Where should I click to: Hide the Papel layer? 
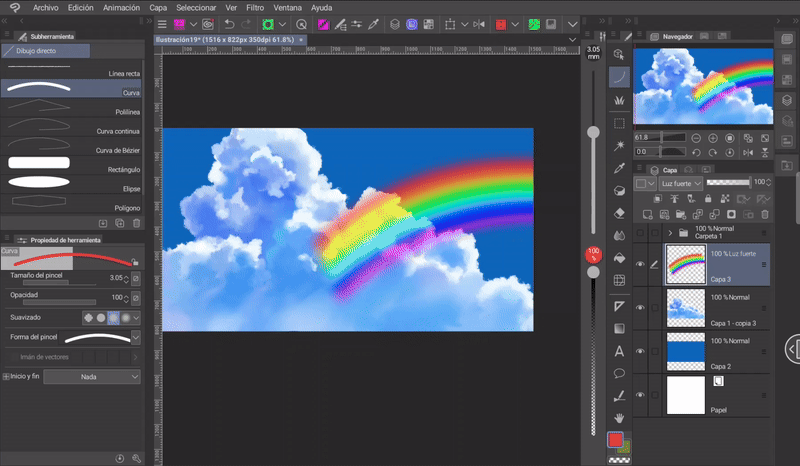coord(640,395)
